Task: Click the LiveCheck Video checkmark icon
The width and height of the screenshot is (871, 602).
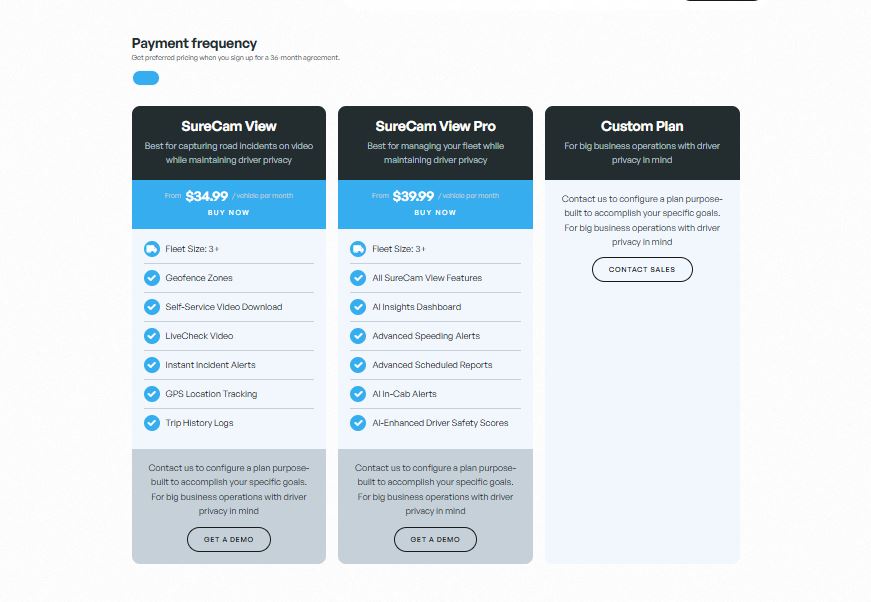Action: 152,336
